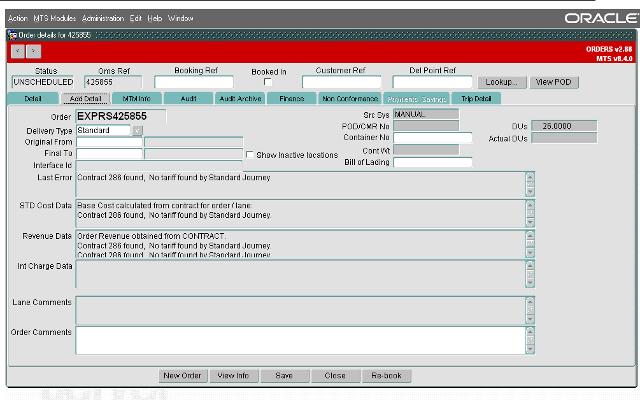Click the Order details window title icon
The height and width of the screenshot is (400, 640).
12,36
